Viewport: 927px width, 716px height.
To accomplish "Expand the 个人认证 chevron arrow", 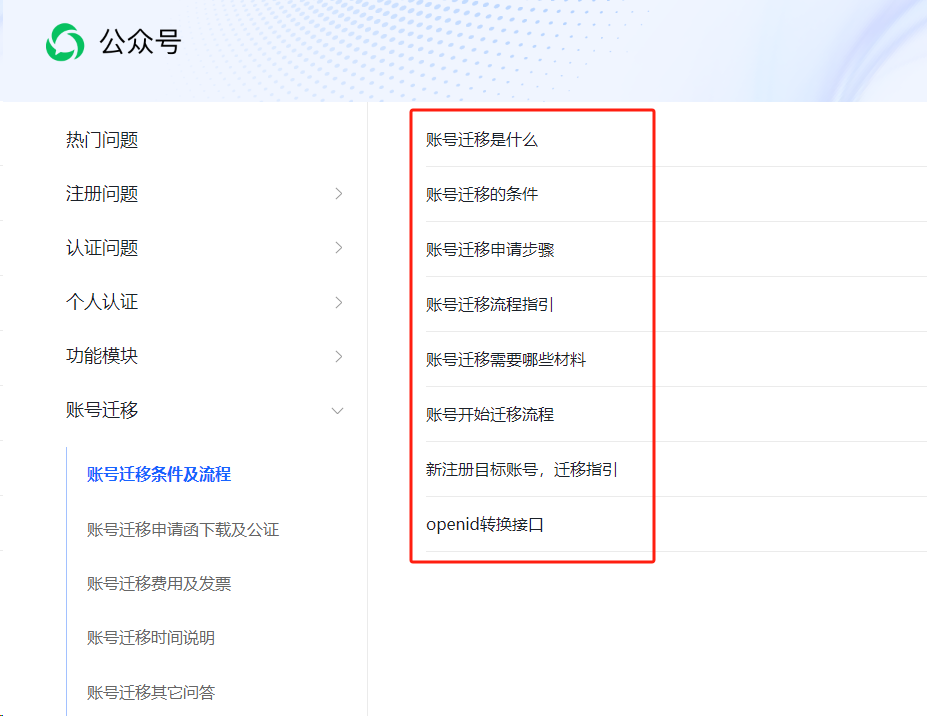I will [x=339, y=302].
